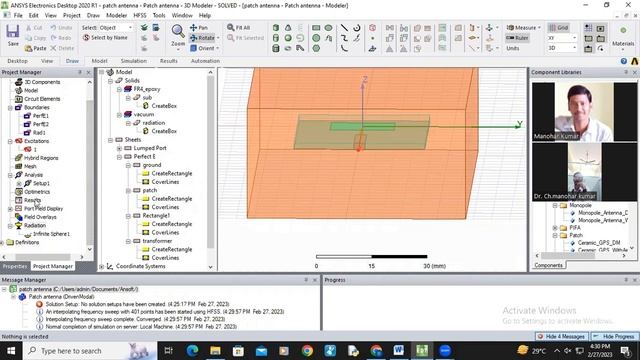Open the File menu
Image resolution: width=640 pixels, height=360 pixels.
(18, 16)
